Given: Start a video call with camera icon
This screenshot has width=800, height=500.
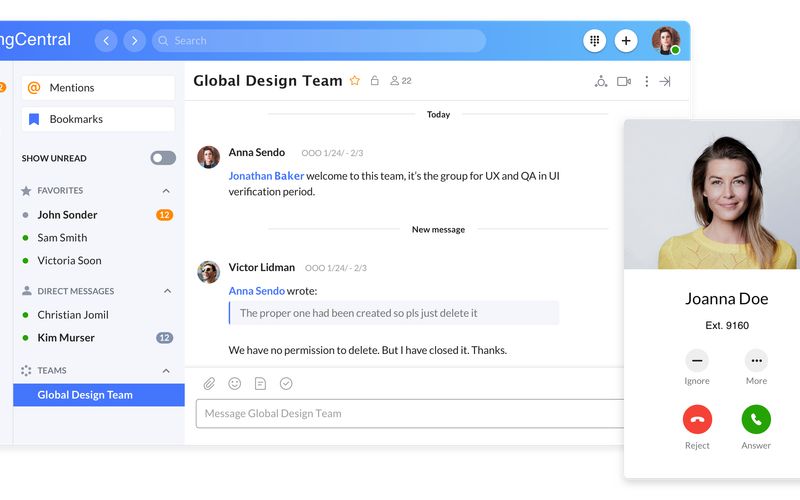Looking at the screenshot, I should (x=624, y=81).
